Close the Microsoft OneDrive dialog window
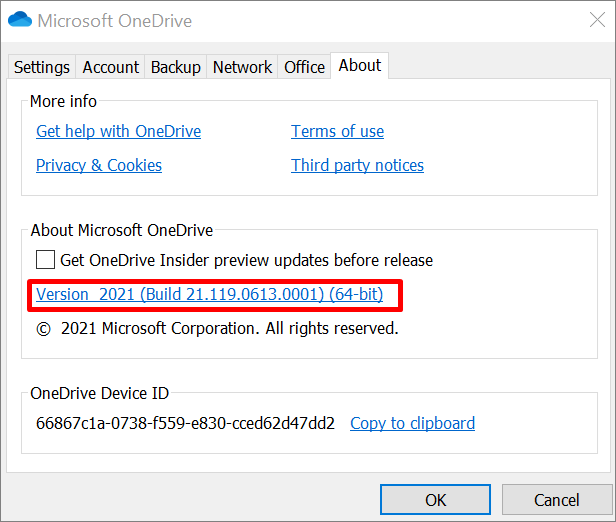616x522 pixels. 588,20
